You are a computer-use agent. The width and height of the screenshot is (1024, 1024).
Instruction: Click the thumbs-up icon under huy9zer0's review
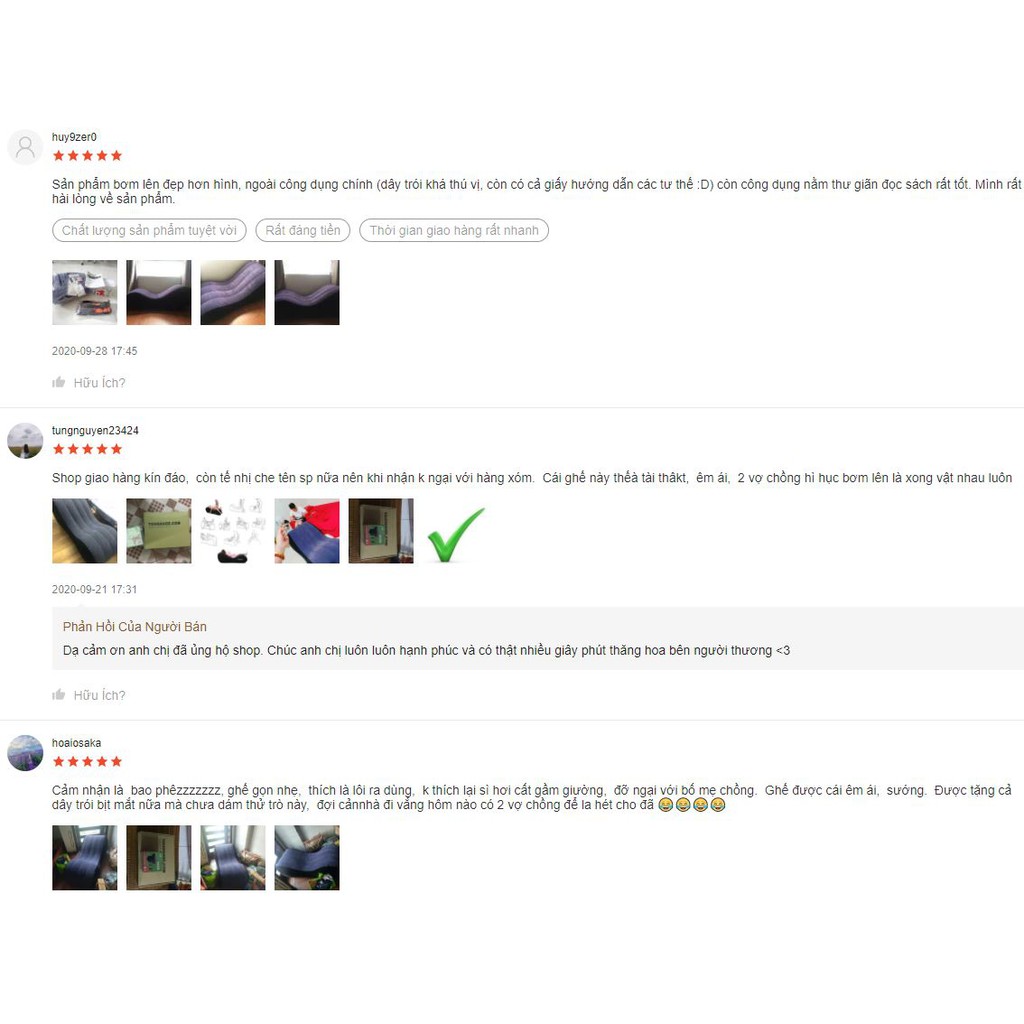(59, 382)
